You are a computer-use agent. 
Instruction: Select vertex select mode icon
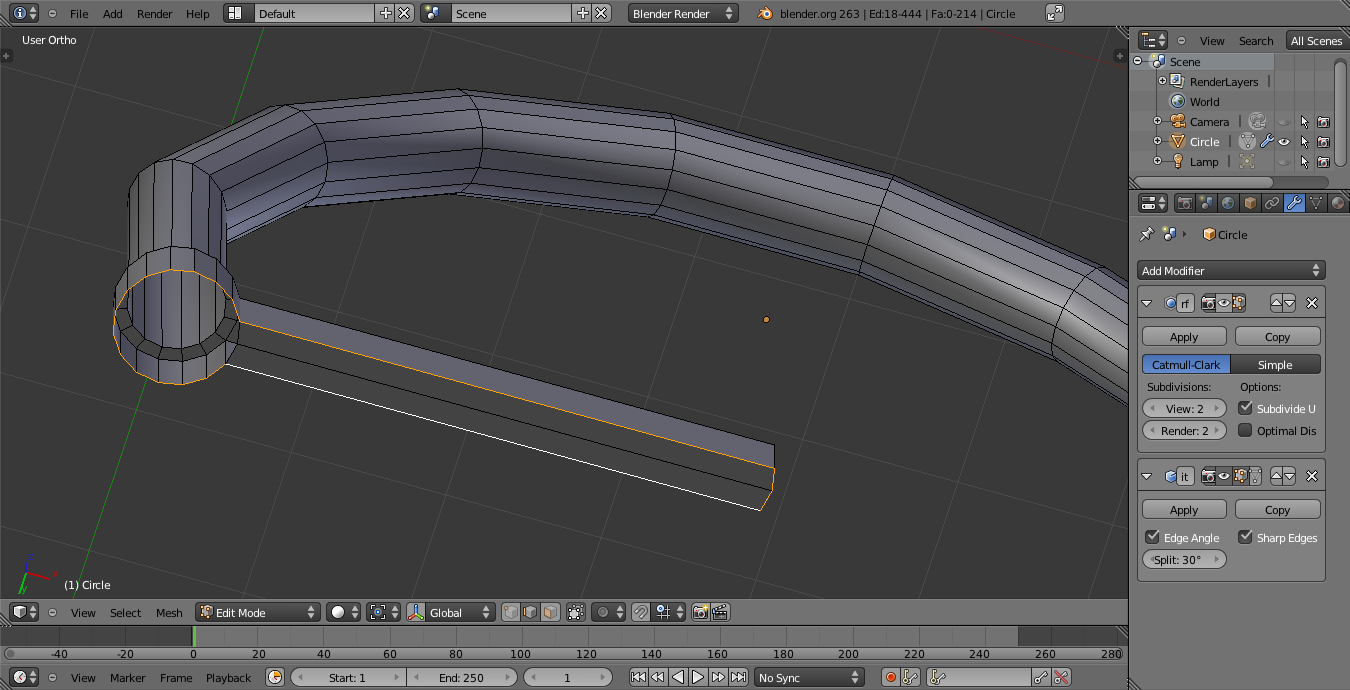click(x=511, y=612)
